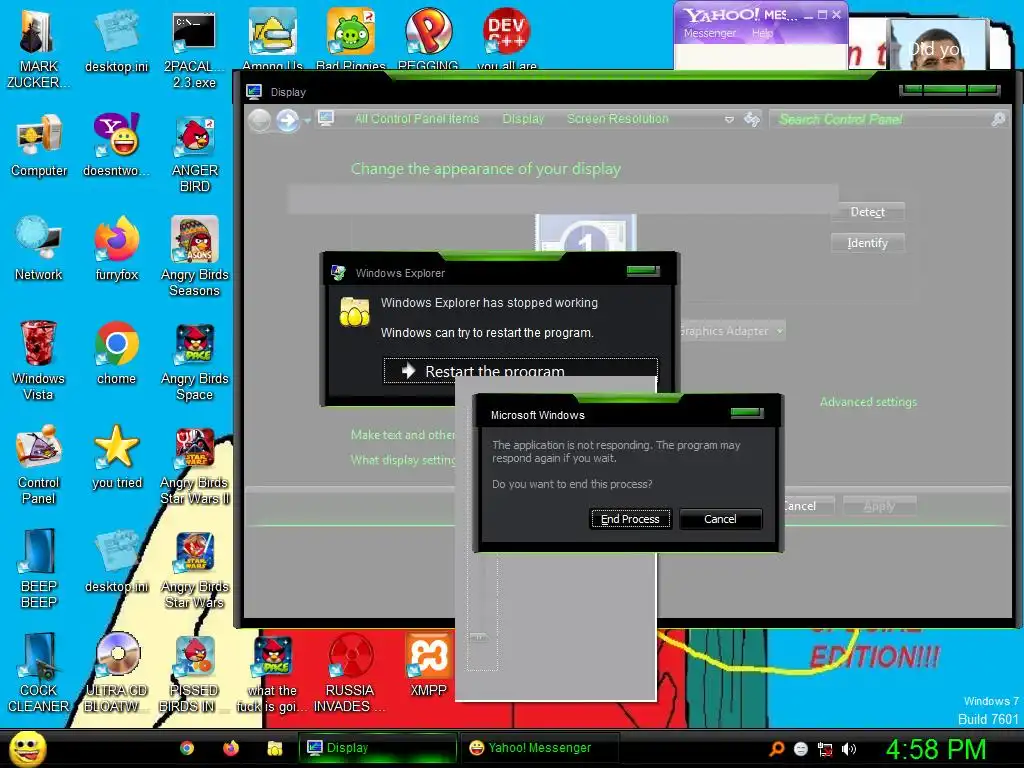Click the volume speaker tray icon
The height and width of the screenshot is (768, 1024).
[848, 749]
